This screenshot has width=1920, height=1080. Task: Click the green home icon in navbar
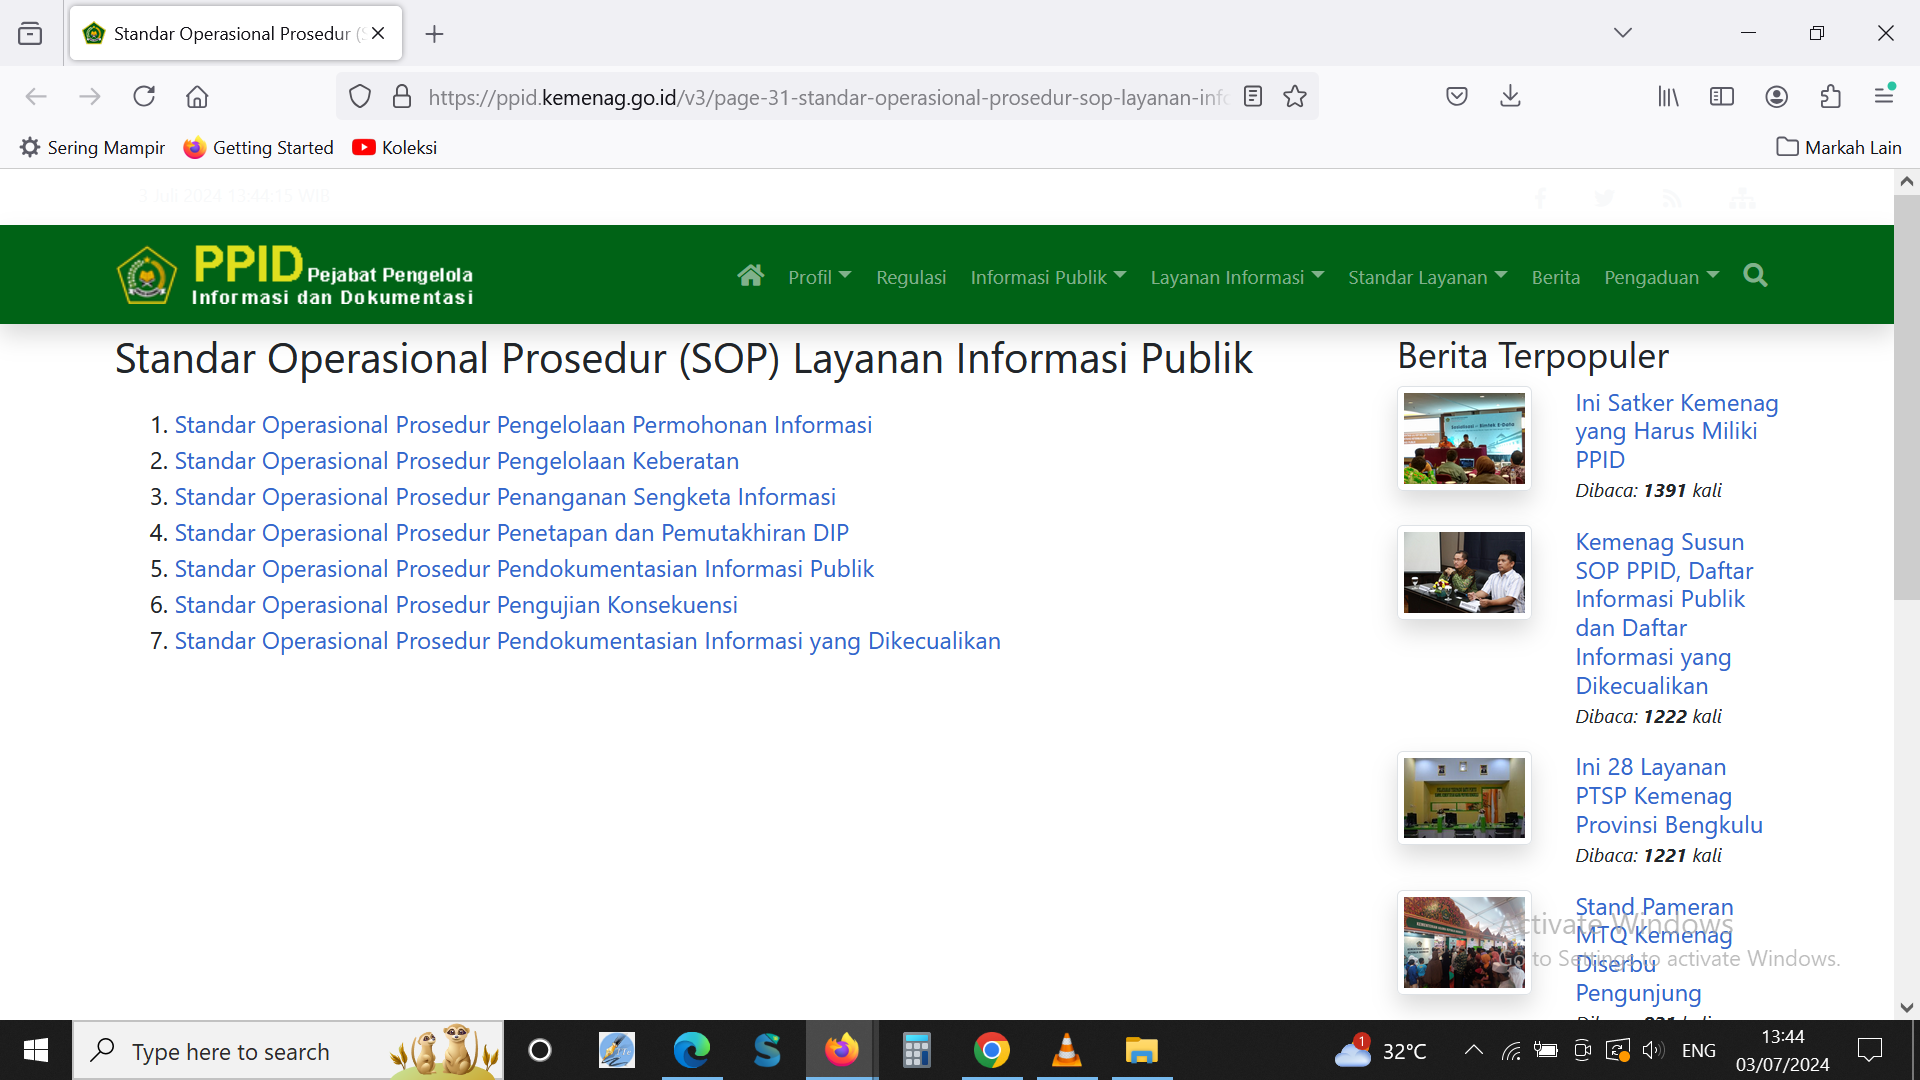point(750,276)
